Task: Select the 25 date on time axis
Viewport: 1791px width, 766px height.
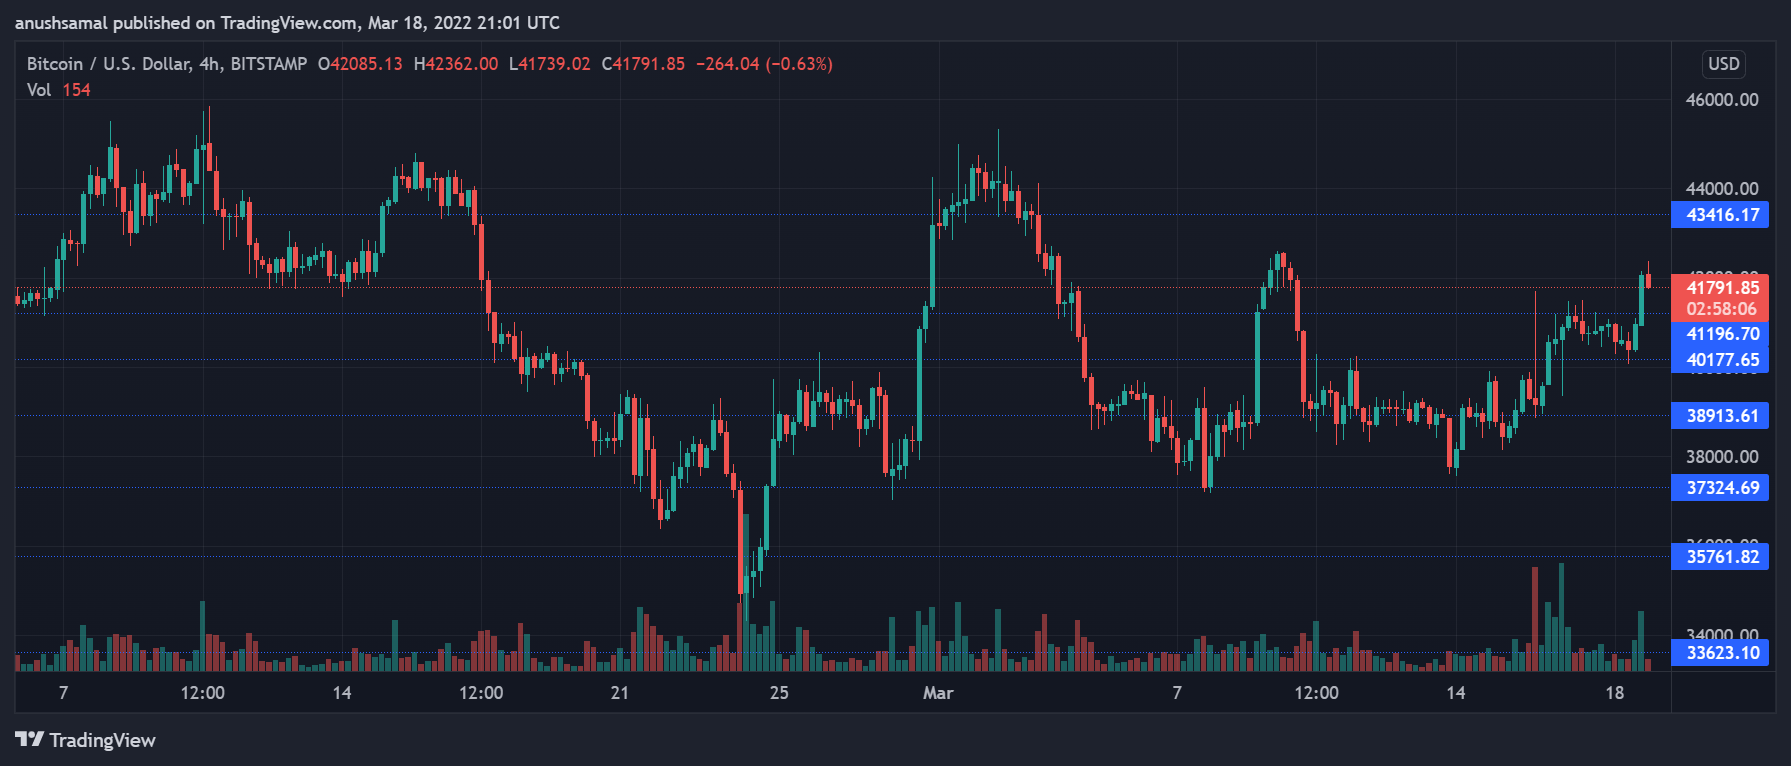Action: point(779,693)
